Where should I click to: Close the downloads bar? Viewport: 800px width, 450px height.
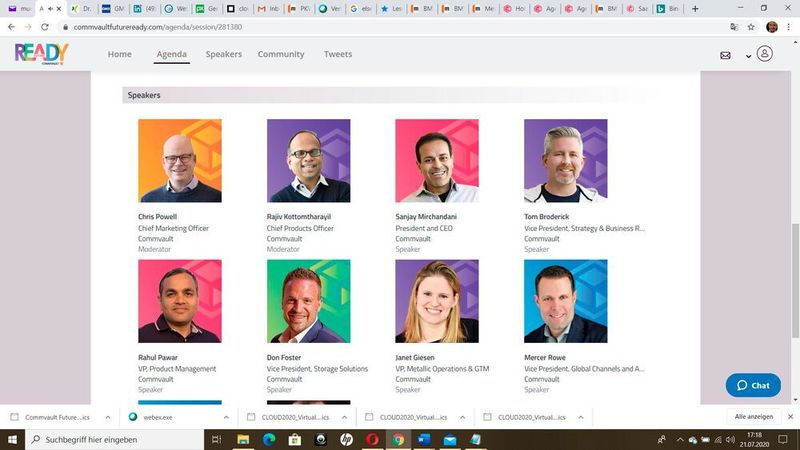790,417
